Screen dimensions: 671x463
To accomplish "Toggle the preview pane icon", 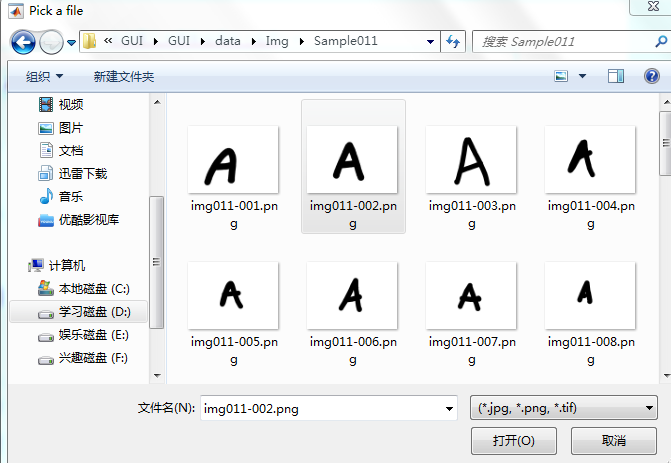I will (x=616, y=76).
